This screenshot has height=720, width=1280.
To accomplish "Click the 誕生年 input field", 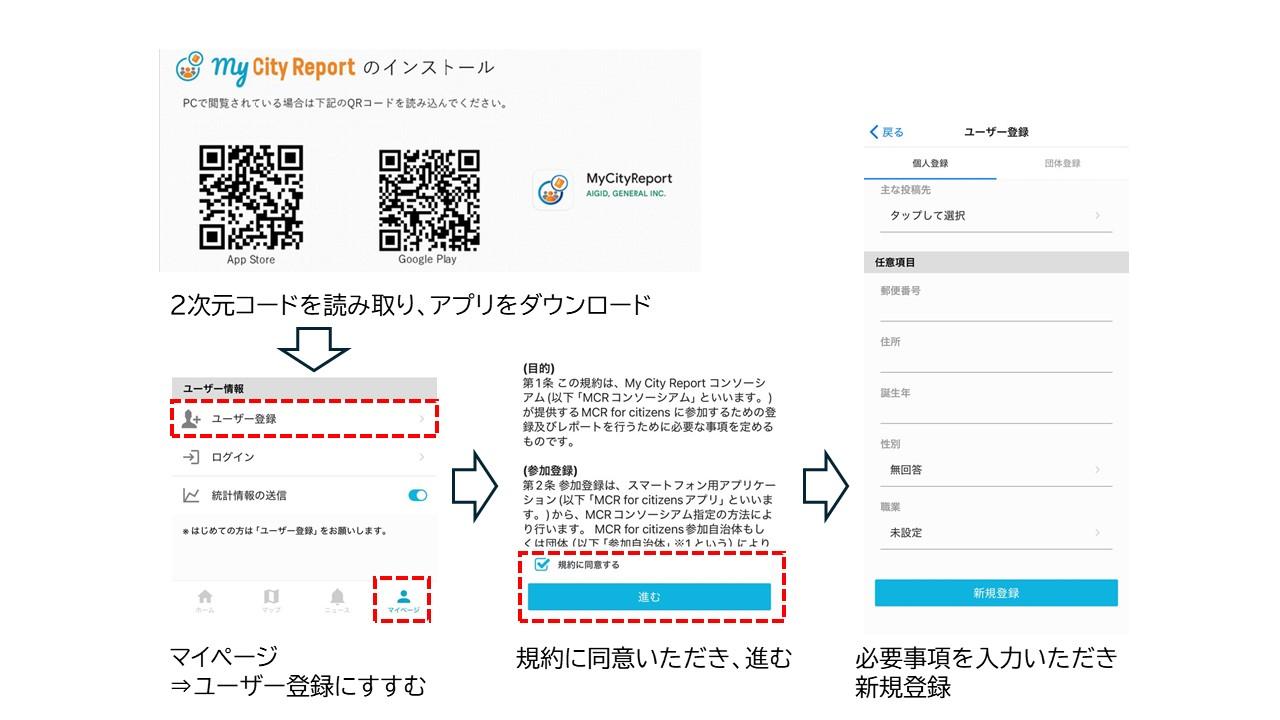I will tap(996, 412).
